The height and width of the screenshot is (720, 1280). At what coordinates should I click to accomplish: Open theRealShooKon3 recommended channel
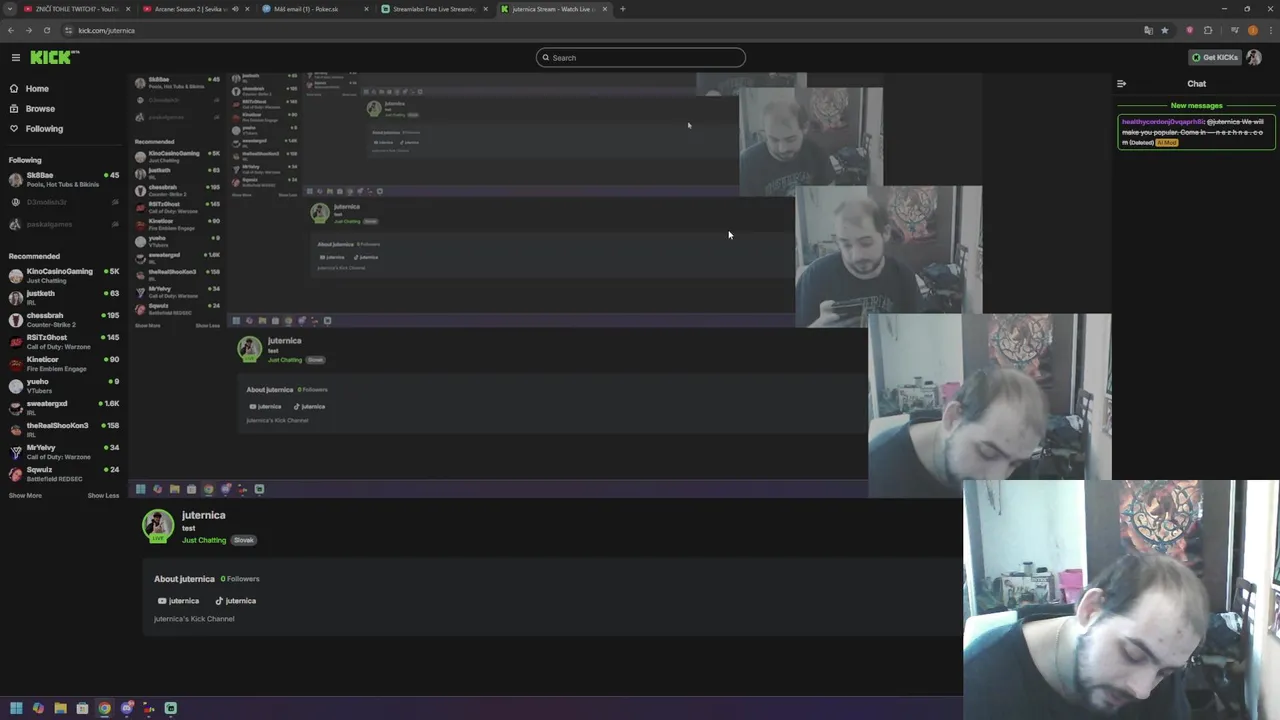[x=64, y=429]
